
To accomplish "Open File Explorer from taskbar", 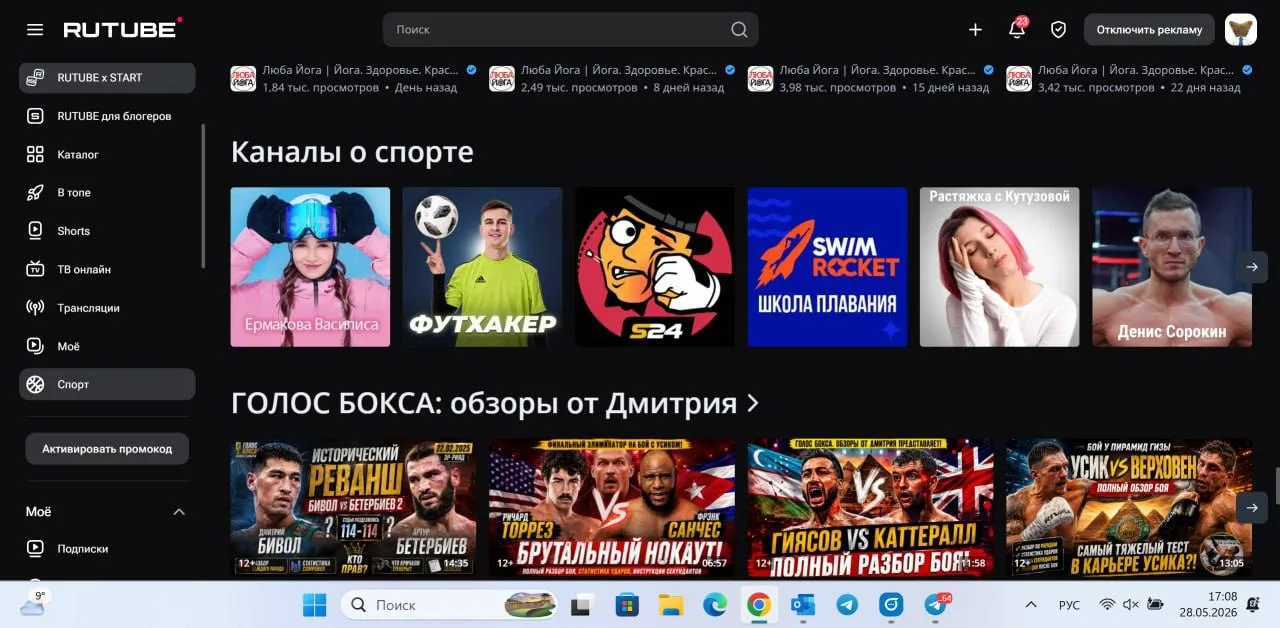I will click(x=670, y=605).
